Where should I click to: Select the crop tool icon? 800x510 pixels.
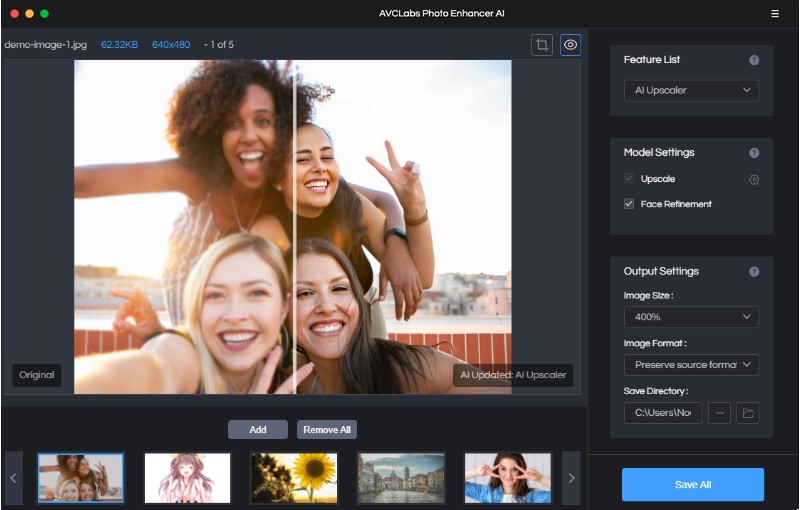coord(542,45)
